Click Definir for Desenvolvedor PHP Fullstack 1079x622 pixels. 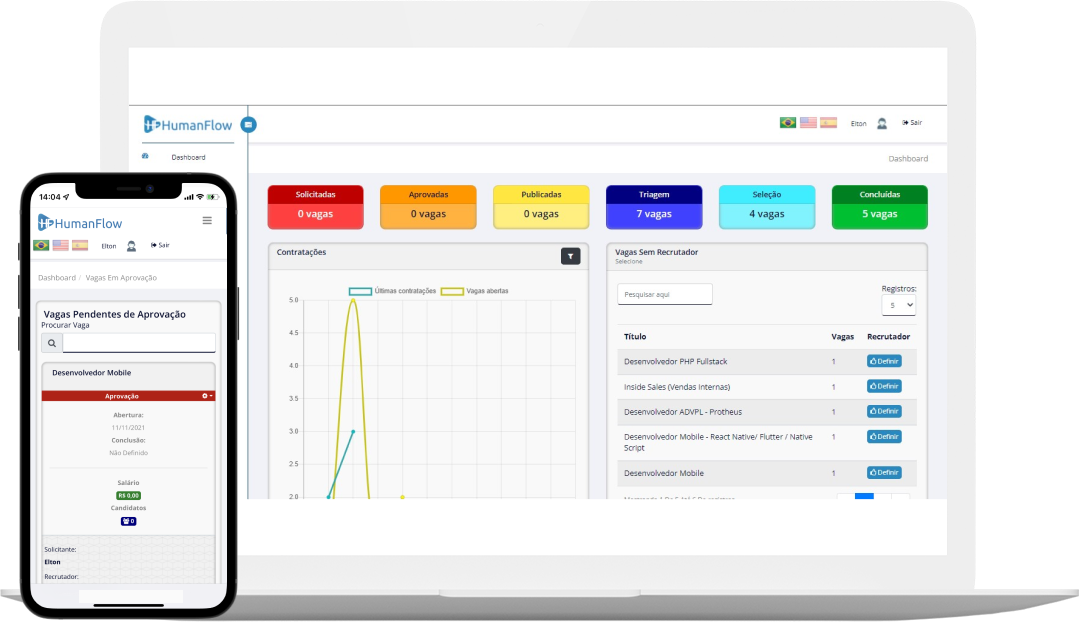[x=884, y=361]
